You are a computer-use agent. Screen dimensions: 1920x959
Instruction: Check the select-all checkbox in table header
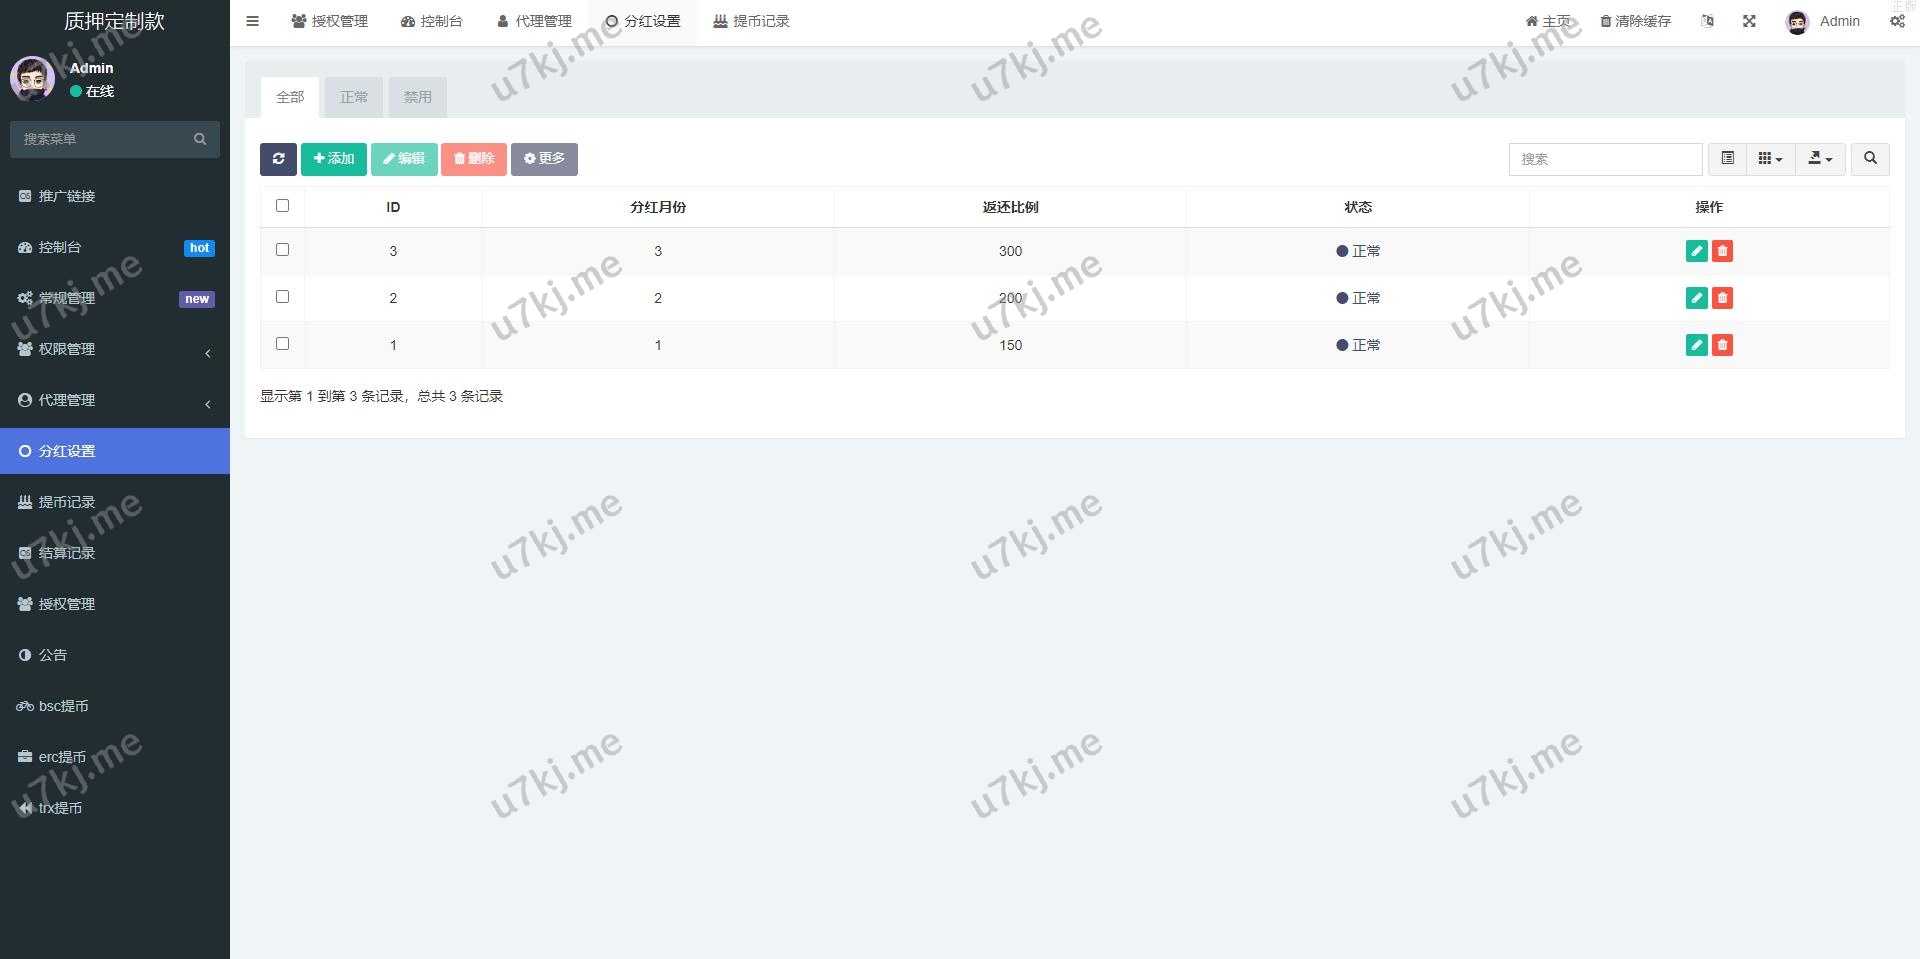coord(282,206)
